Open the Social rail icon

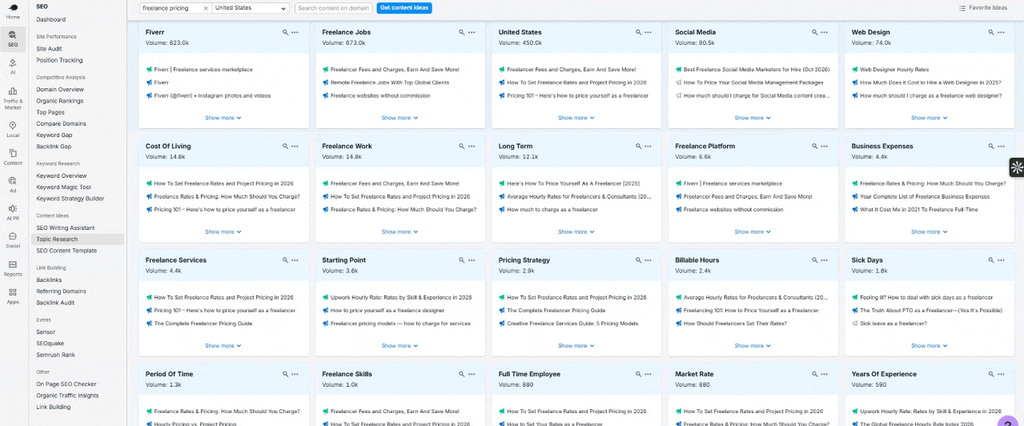tap(12, 240)
